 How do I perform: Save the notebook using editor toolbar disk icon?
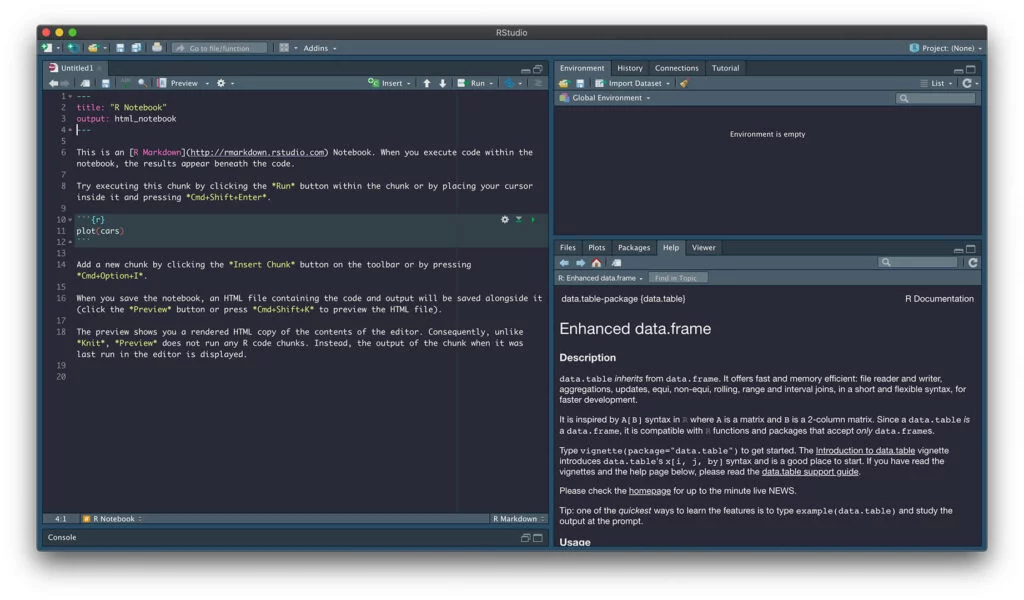coord(105,83)
